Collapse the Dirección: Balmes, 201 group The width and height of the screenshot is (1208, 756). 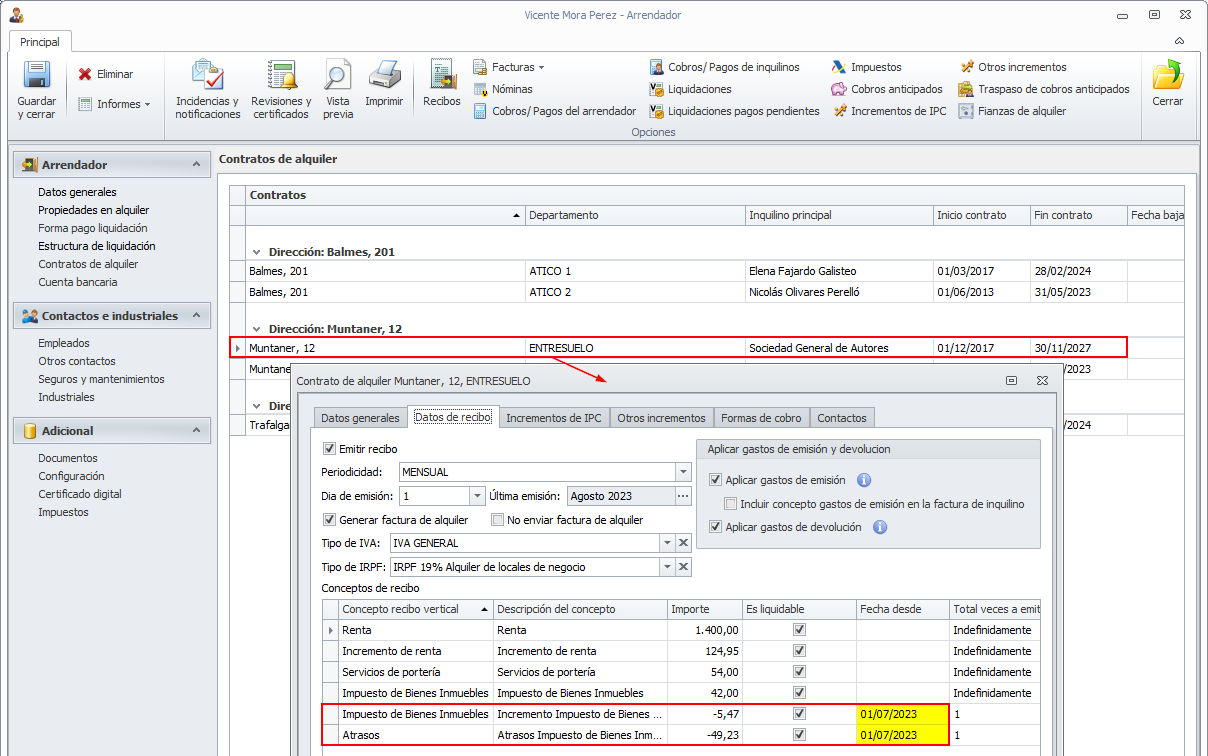tap(257, 252)
